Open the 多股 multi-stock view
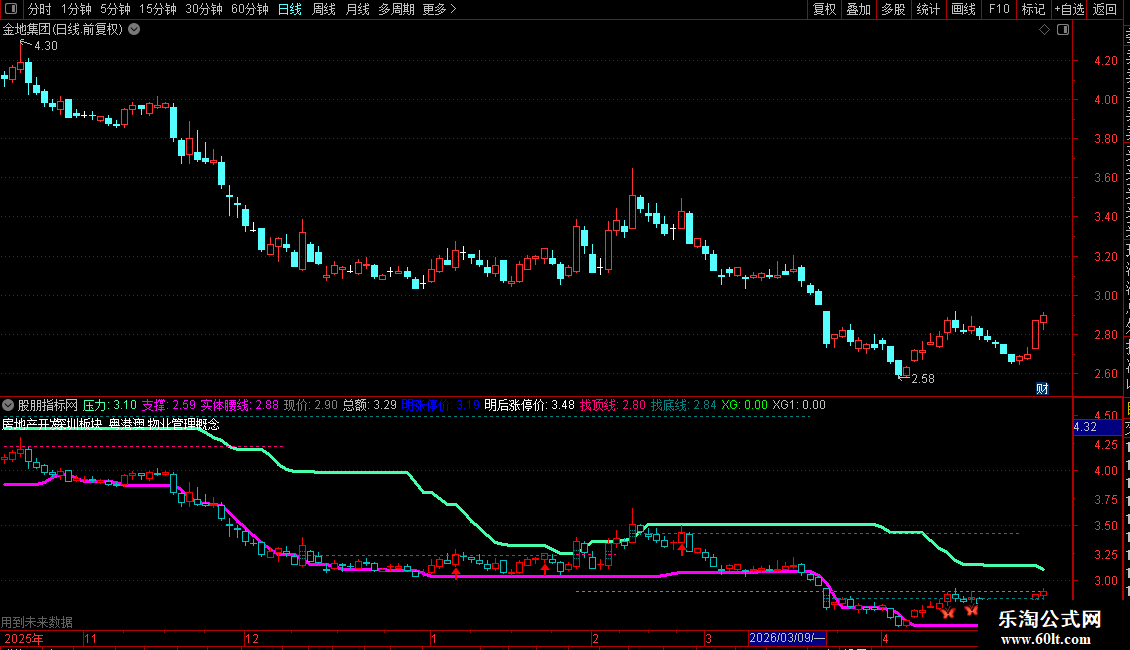This screenshot has width=1130, height=650. 893,9
